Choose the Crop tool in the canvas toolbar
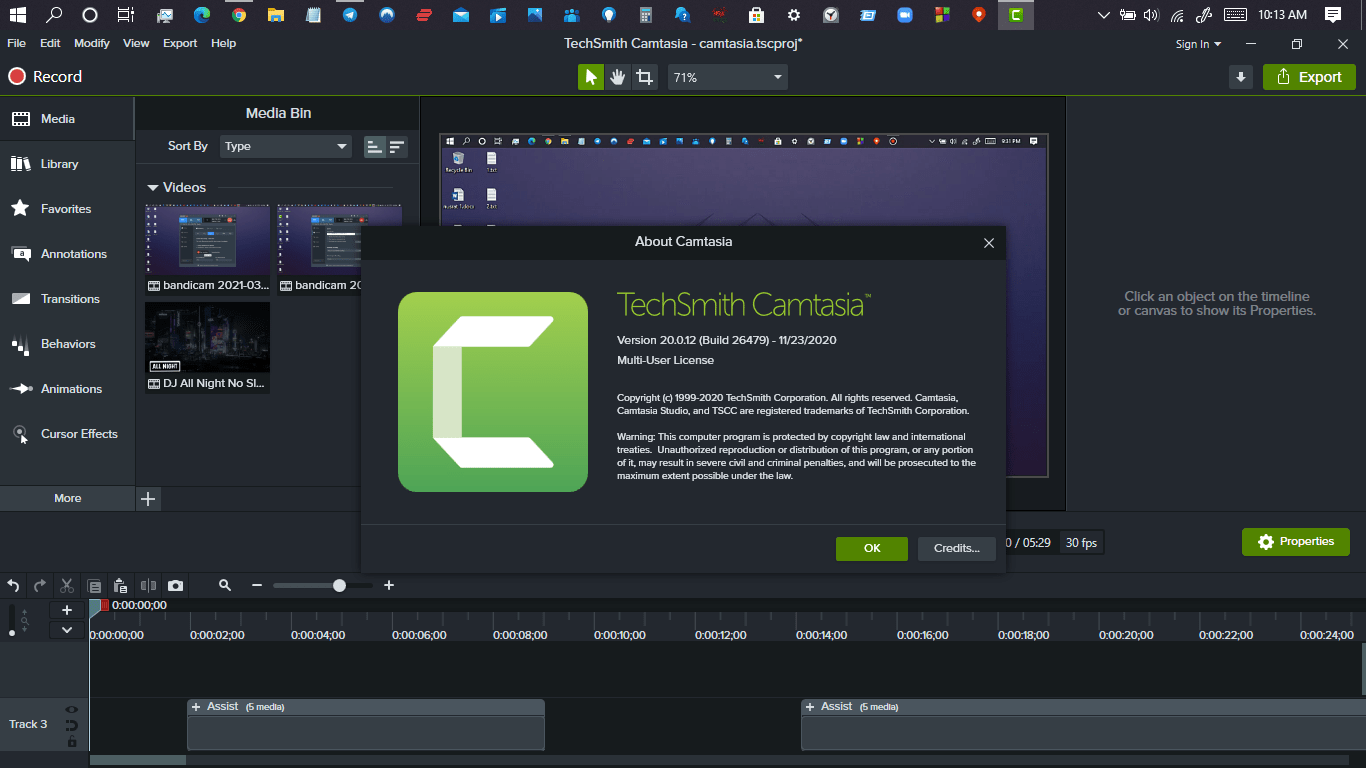Image resolution: width=1366 pixels, height=768 pixels. 645,77
